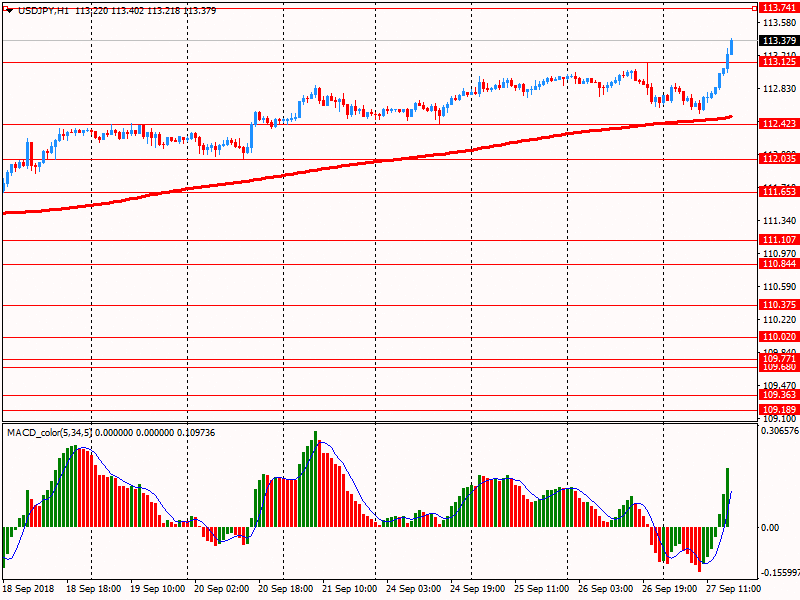Image resolution: width=800 pixels, height=600 pixels.
Task: Click the red 109.189 price level label
Action: click(x=779, y=410)
